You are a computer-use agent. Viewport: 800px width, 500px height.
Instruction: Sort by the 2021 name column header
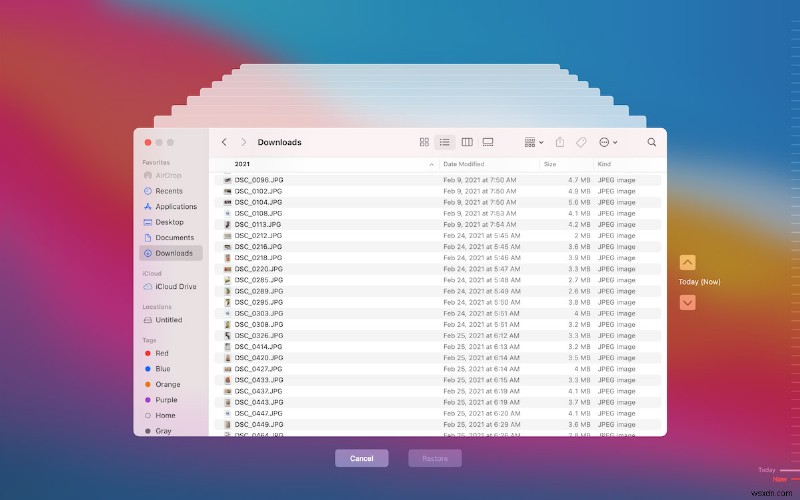[x=242, y=164]
